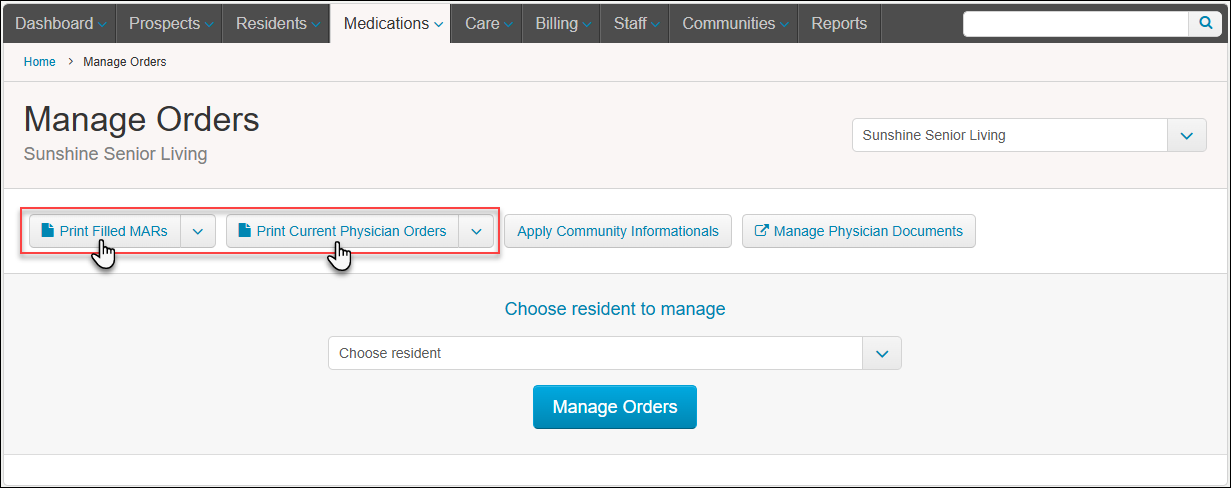1231x488 pixels.
Task: Open the Dashboard menu
Action: pos(60,24)
